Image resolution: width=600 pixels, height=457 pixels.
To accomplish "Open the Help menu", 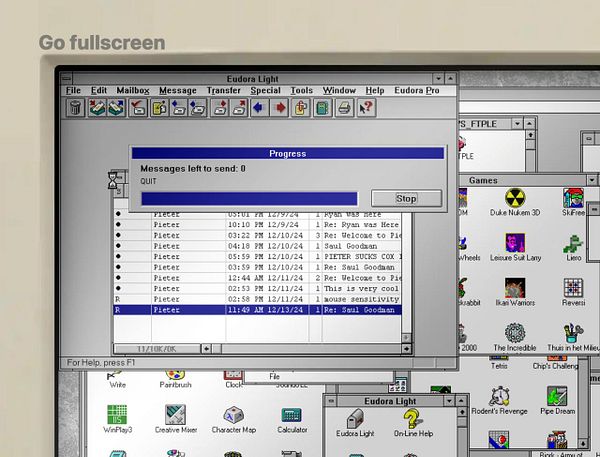I will click(375, 90).
